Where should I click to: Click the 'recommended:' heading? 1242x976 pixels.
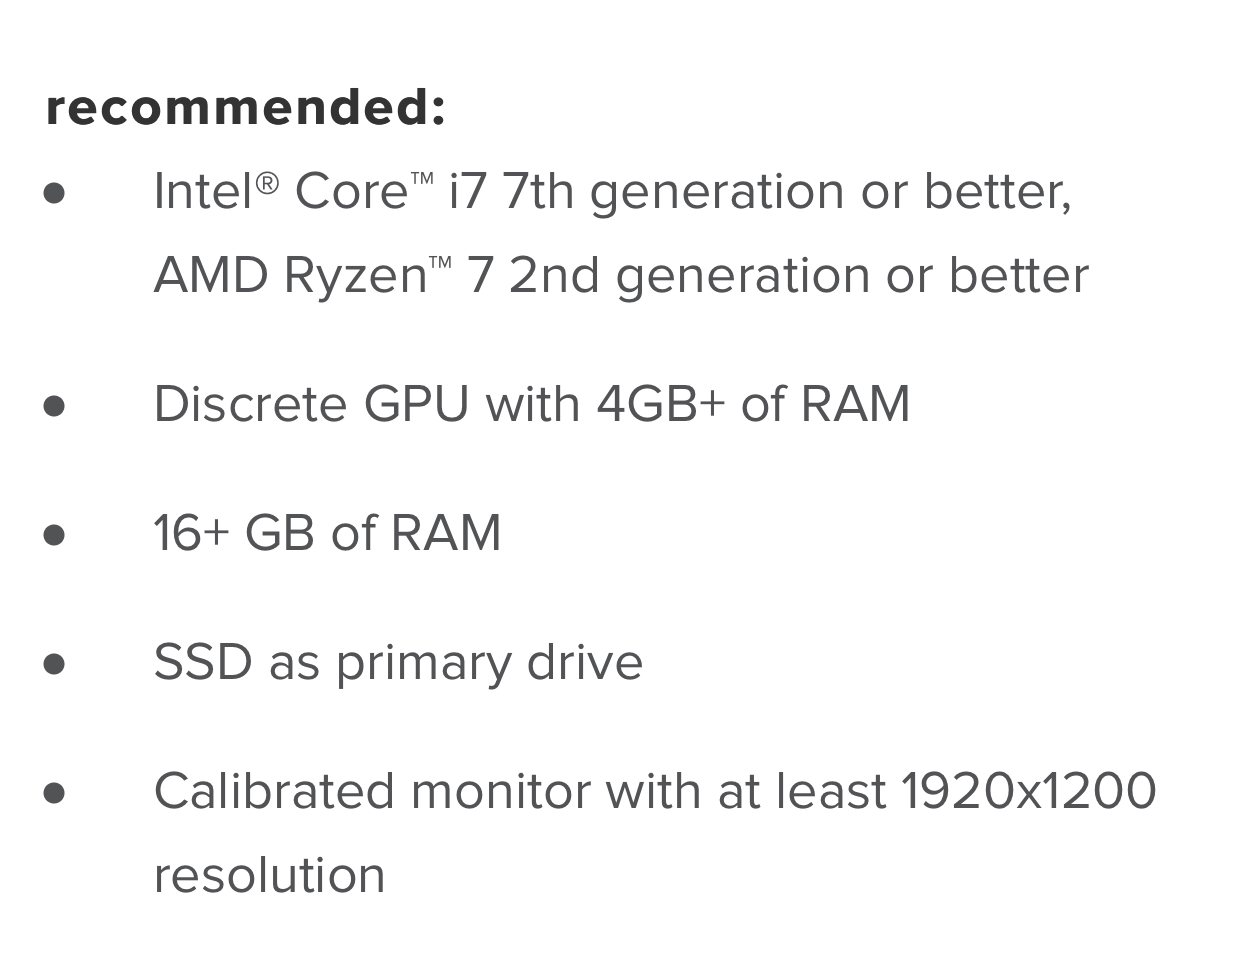pyautogui.click(x=246, y=107)
